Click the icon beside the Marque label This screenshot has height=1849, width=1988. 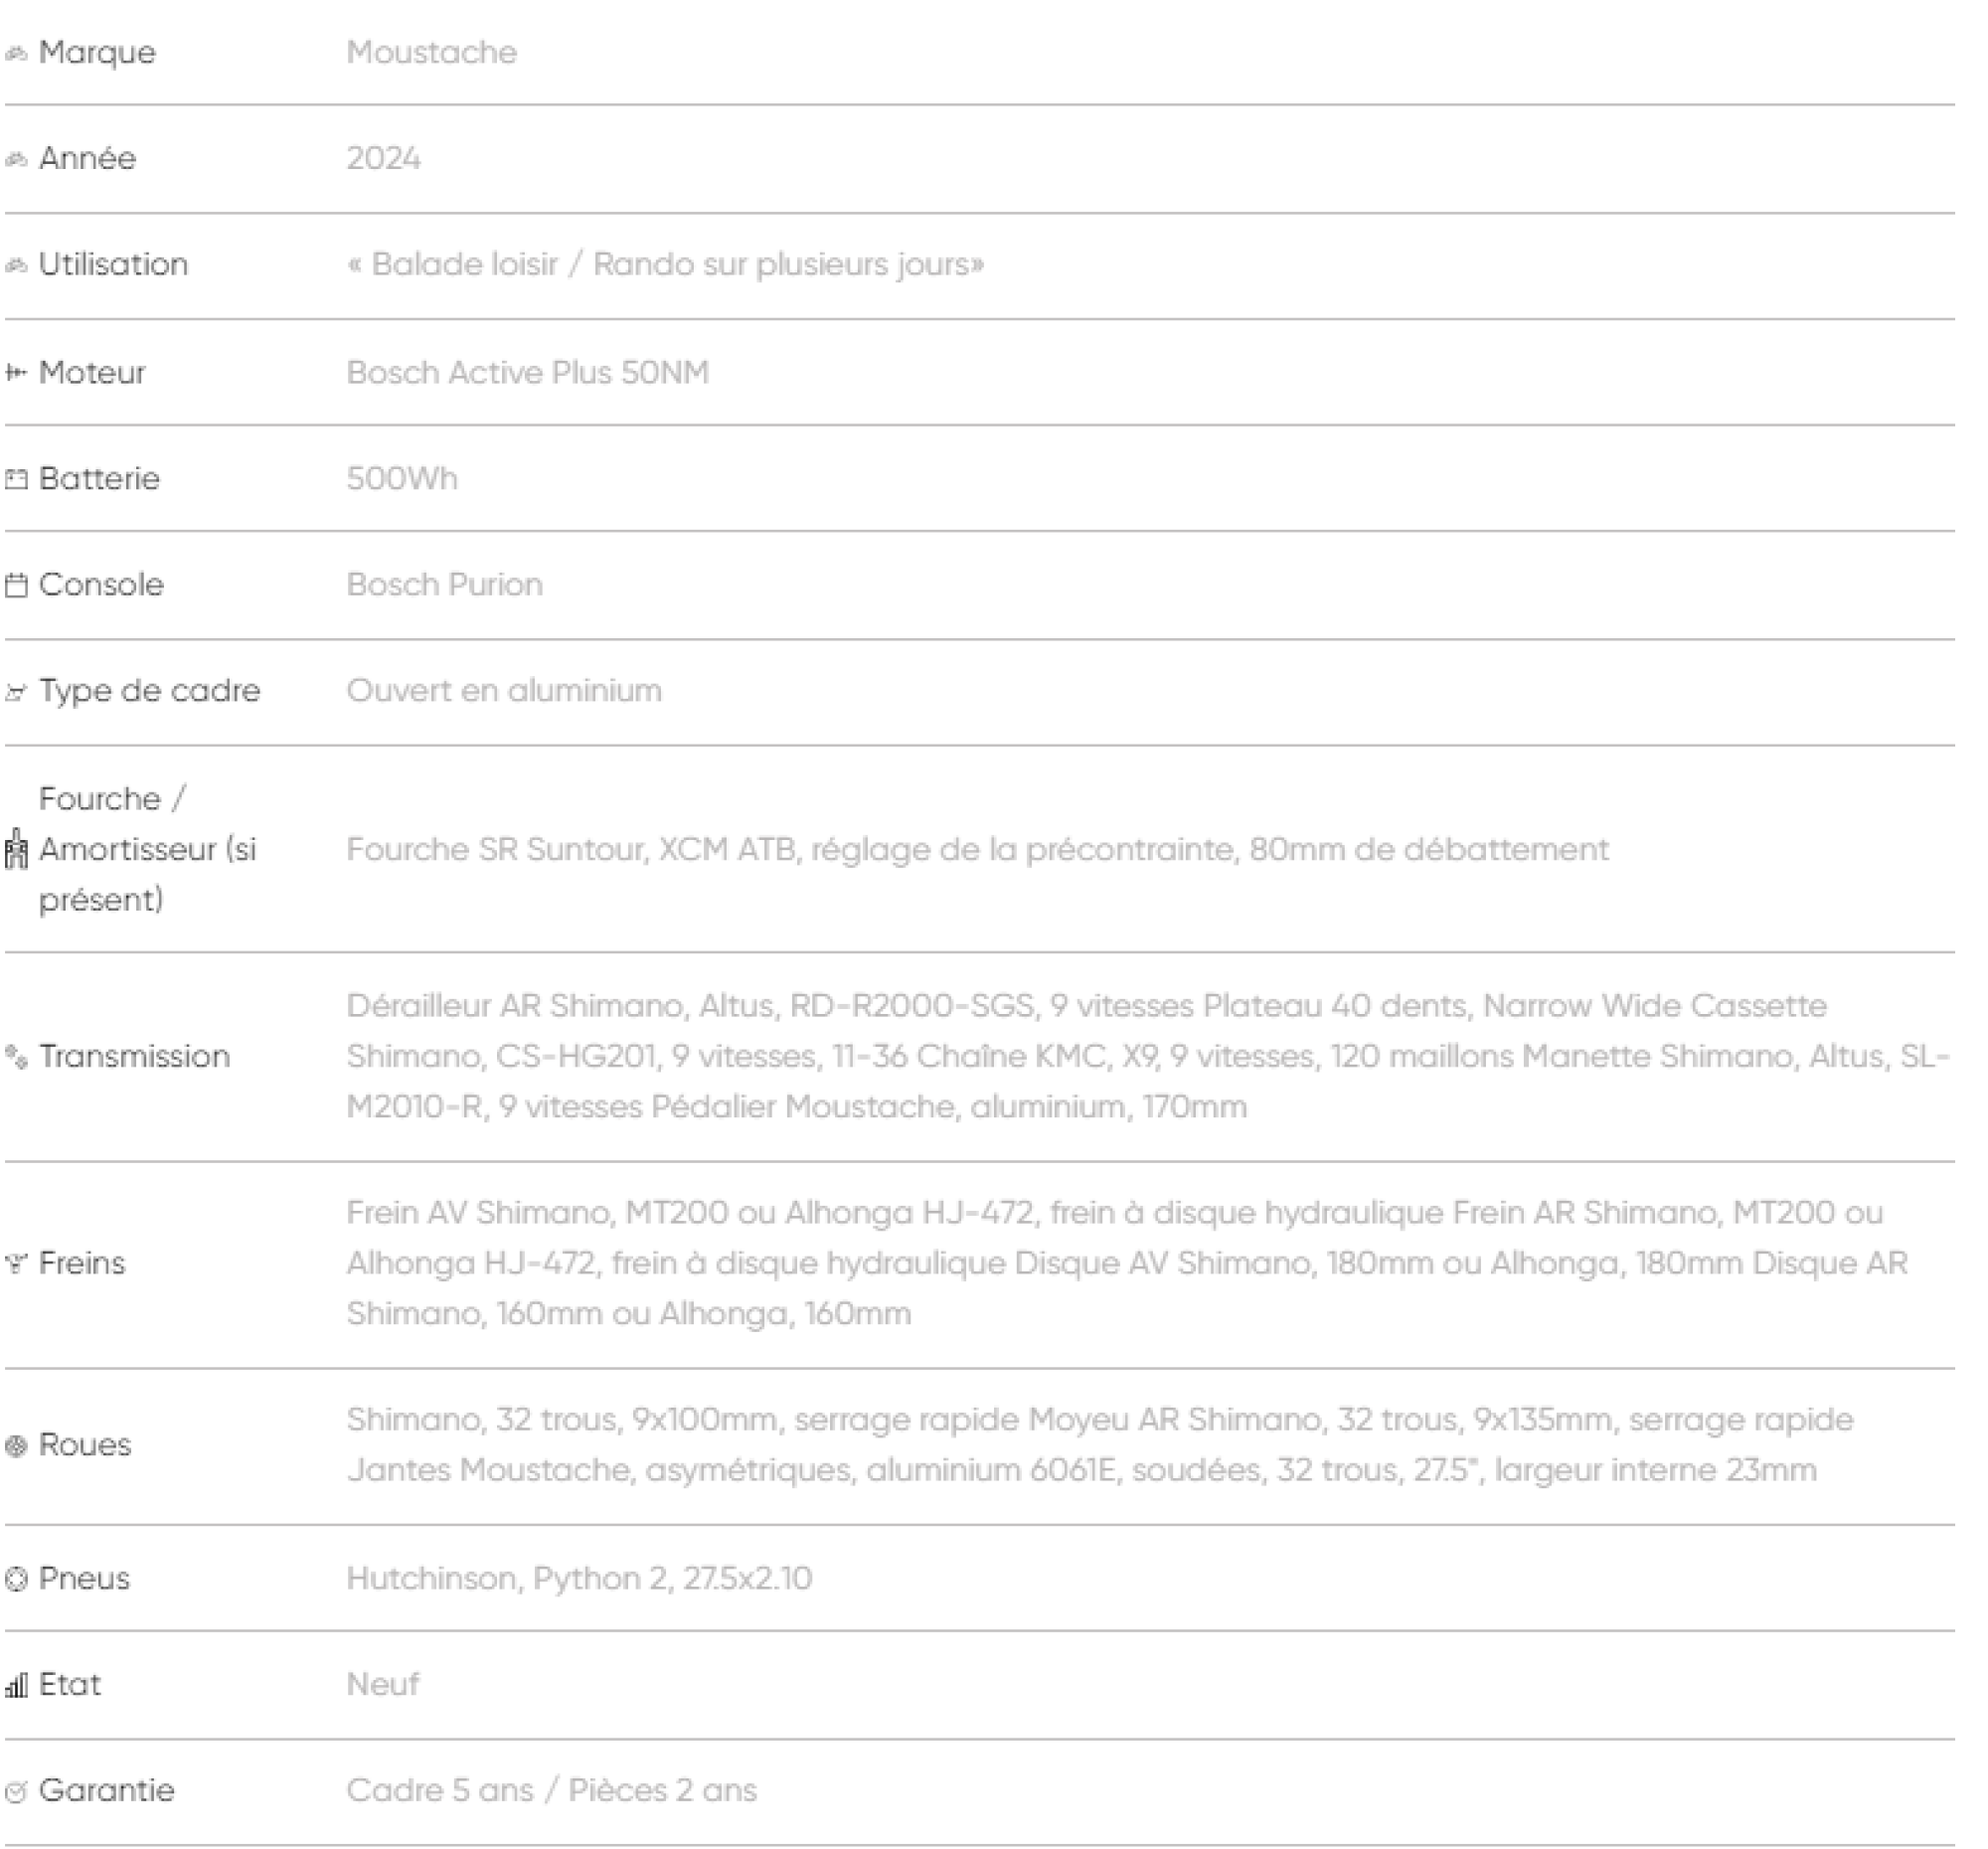pos(16,53)
